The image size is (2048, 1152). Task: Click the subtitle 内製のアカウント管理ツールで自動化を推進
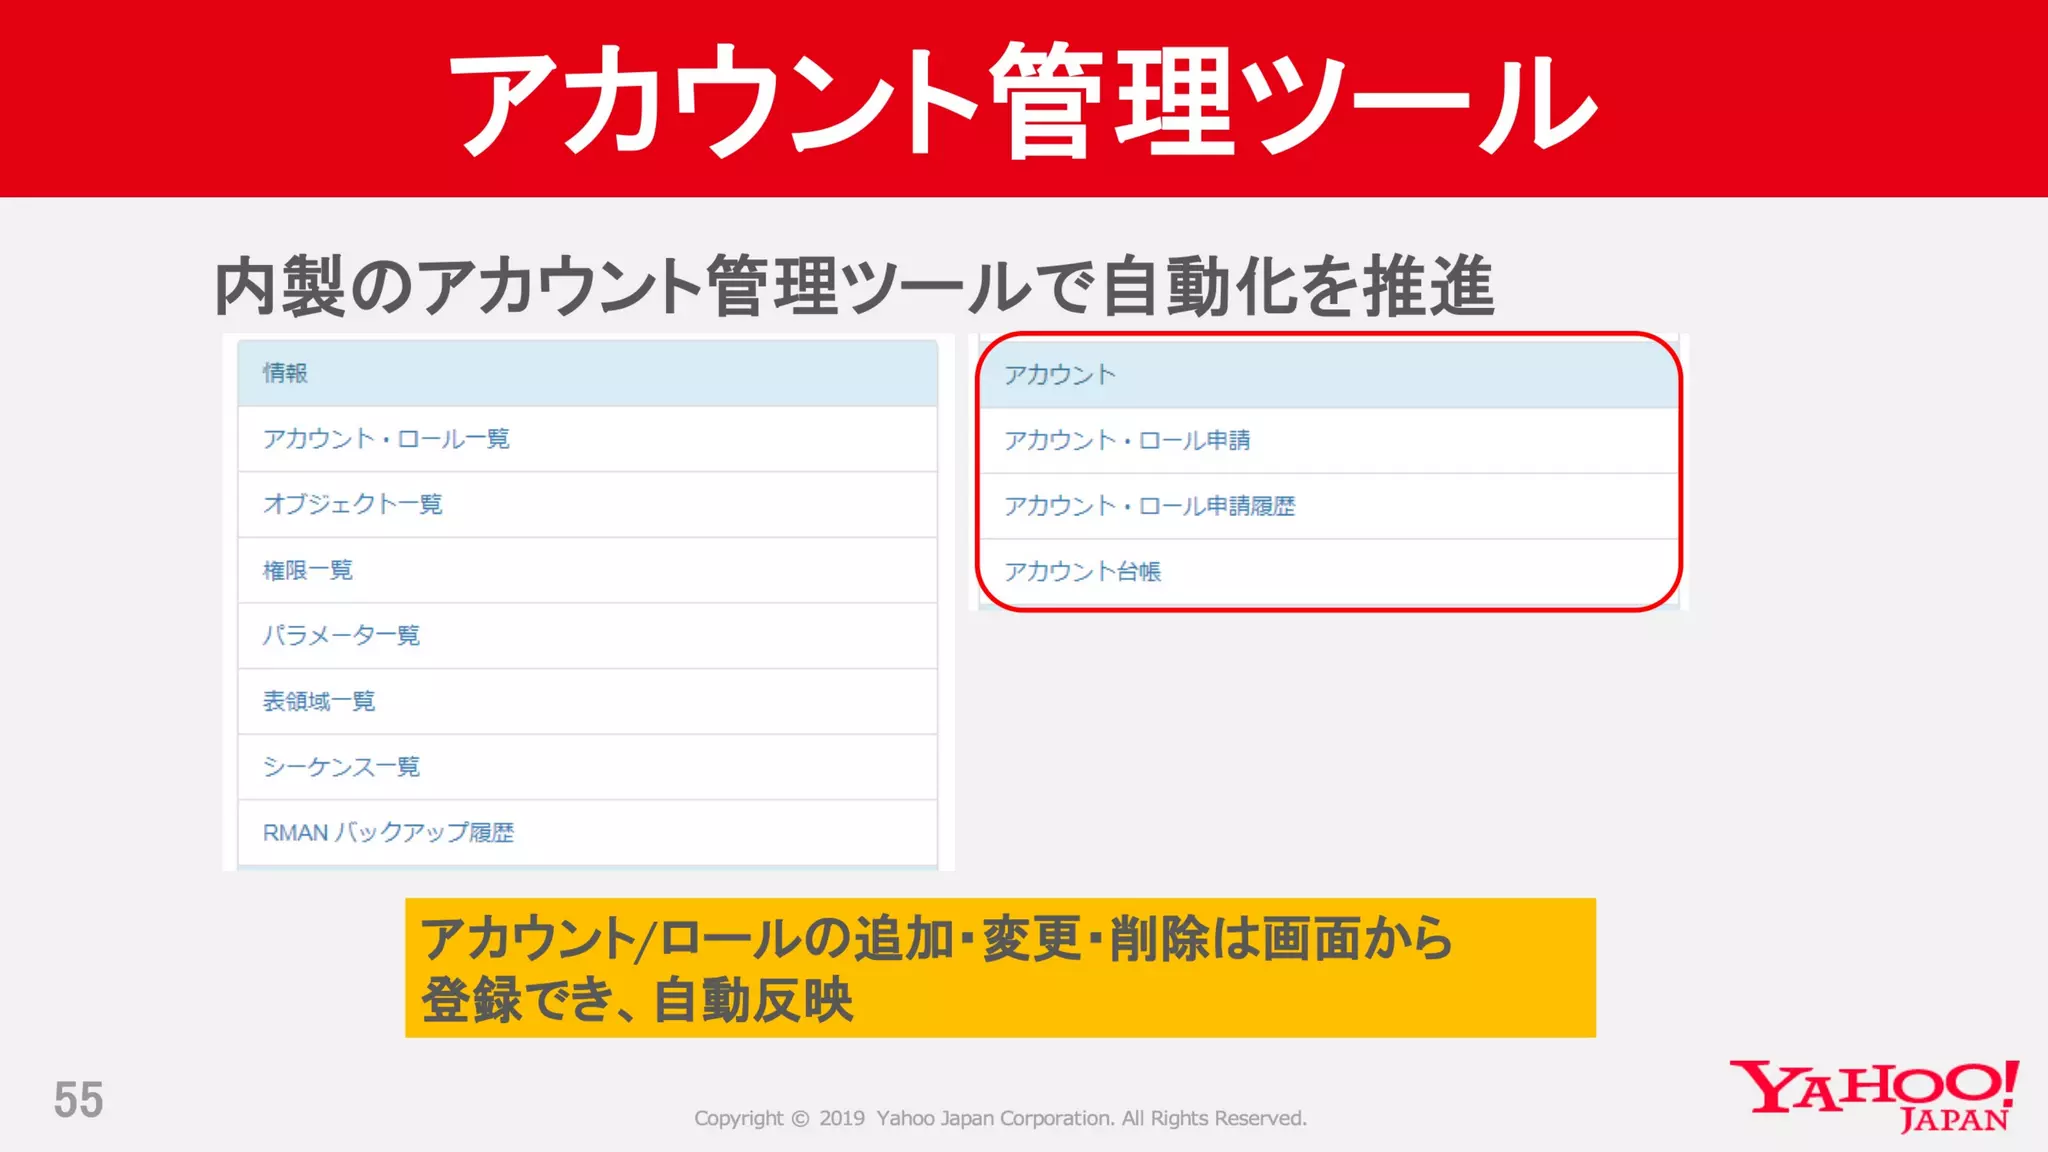tap(855, 286)
